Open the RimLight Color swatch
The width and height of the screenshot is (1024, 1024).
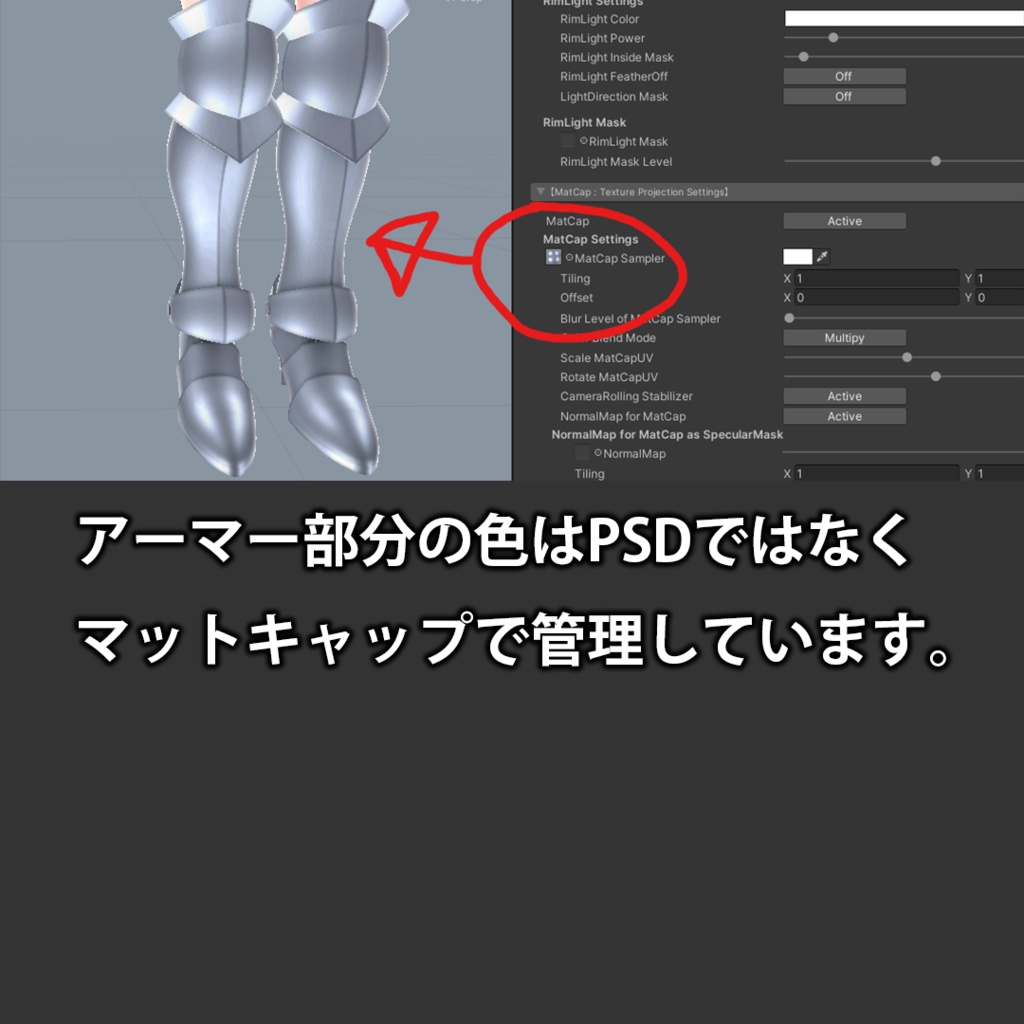[900, 18]
